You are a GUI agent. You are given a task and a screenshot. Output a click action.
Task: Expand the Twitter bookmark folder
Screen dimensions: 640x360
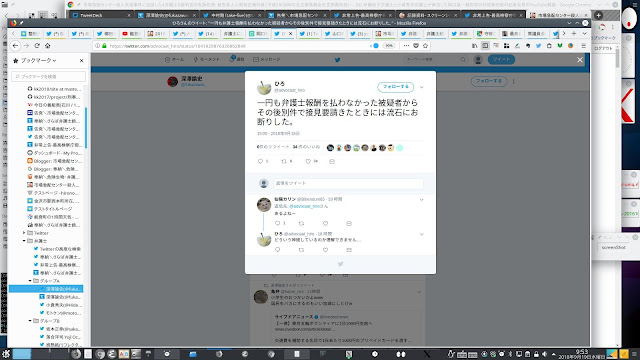click(x=24, y=233)
